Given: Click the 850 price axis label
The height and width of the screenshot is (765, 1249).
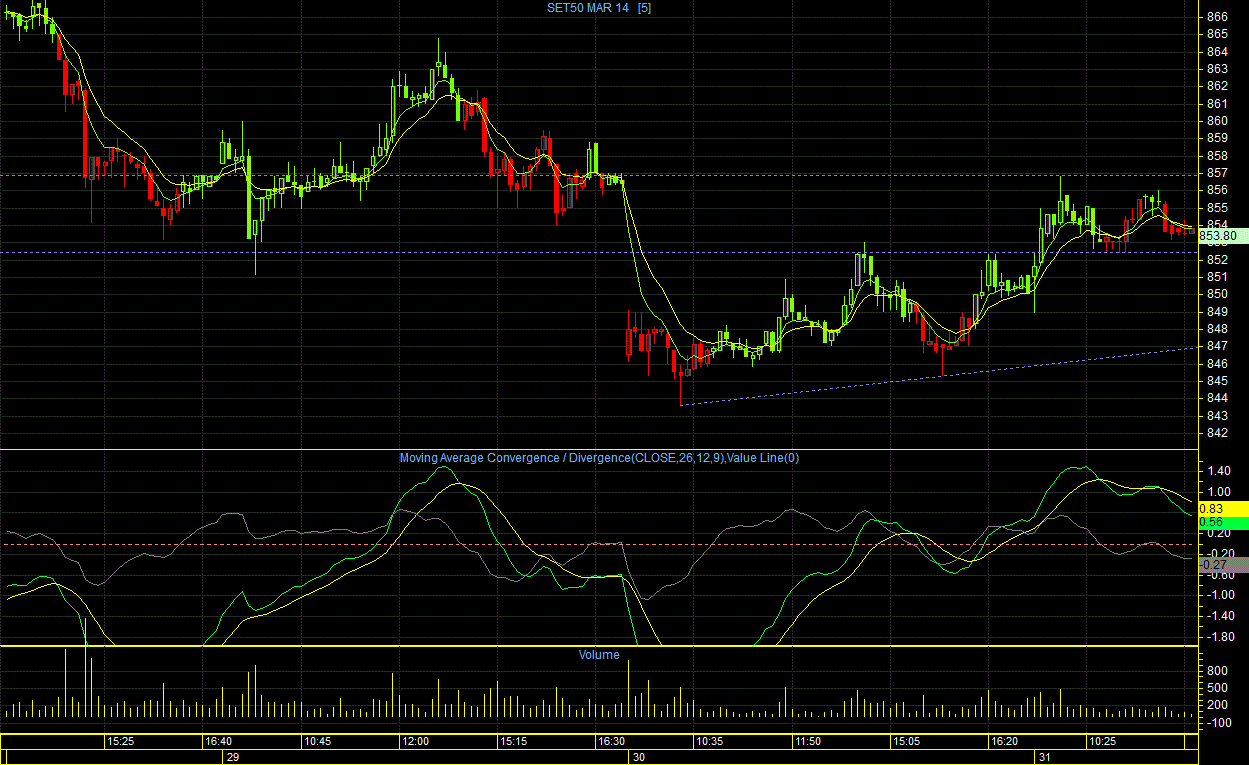Looking at the screenshot, I should point(1217,294).
